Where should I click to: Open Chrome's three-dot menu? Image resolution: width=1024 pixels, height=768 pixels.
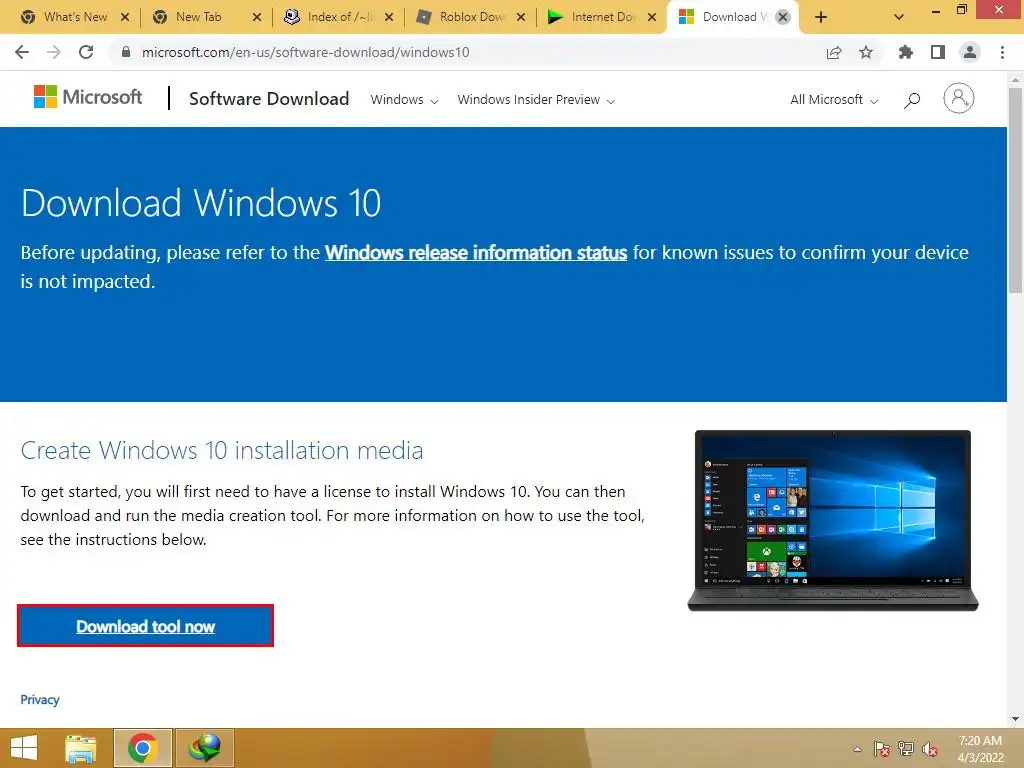1002,52
